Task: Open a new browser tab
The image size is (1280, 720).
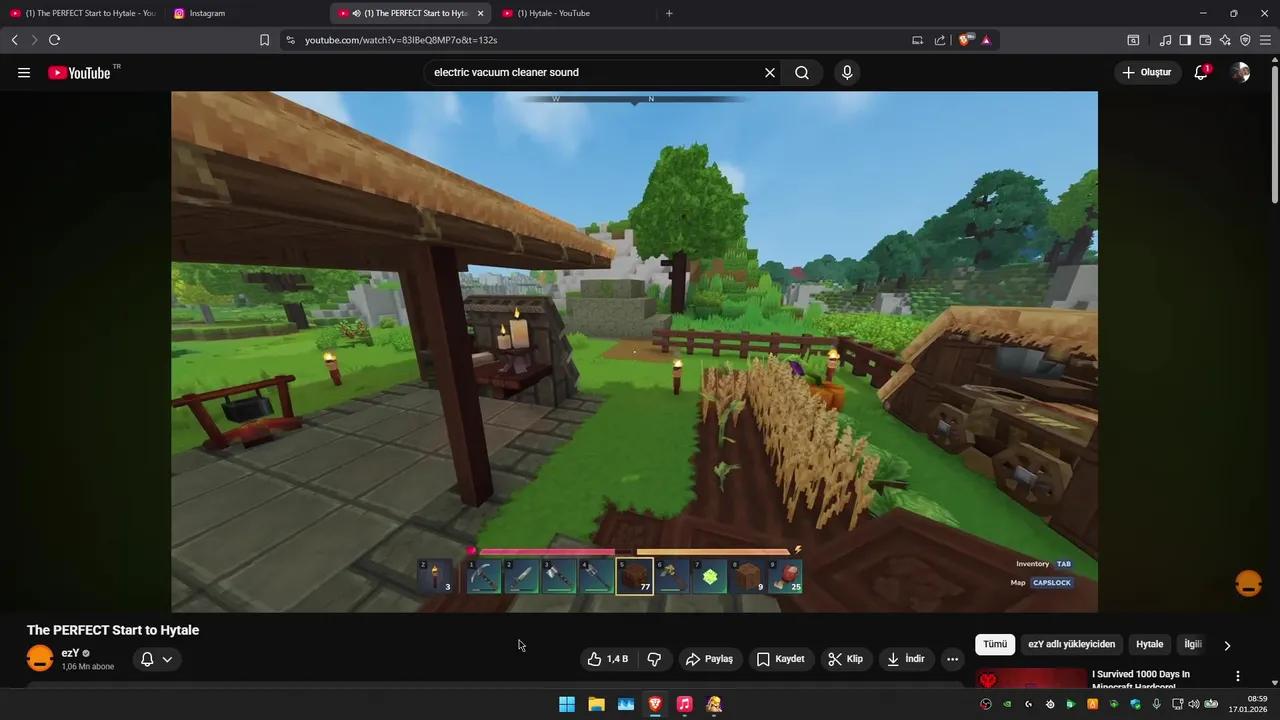Action: click(x=669, y=13)
